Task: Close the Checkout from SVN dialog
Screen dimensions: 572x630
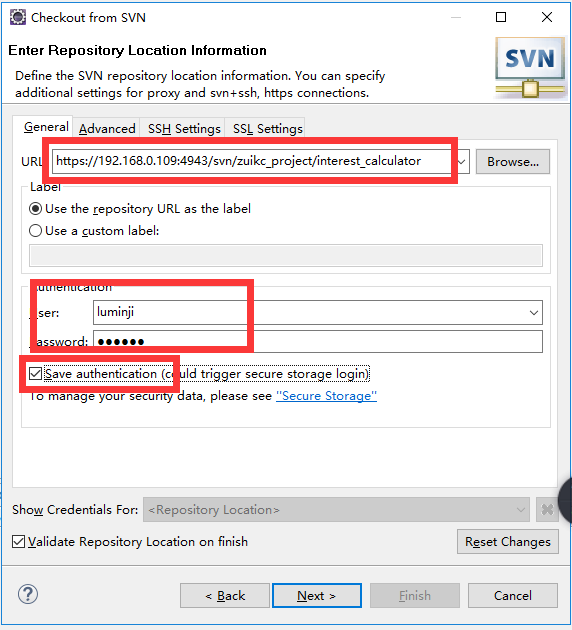Action: pos(547,17)
